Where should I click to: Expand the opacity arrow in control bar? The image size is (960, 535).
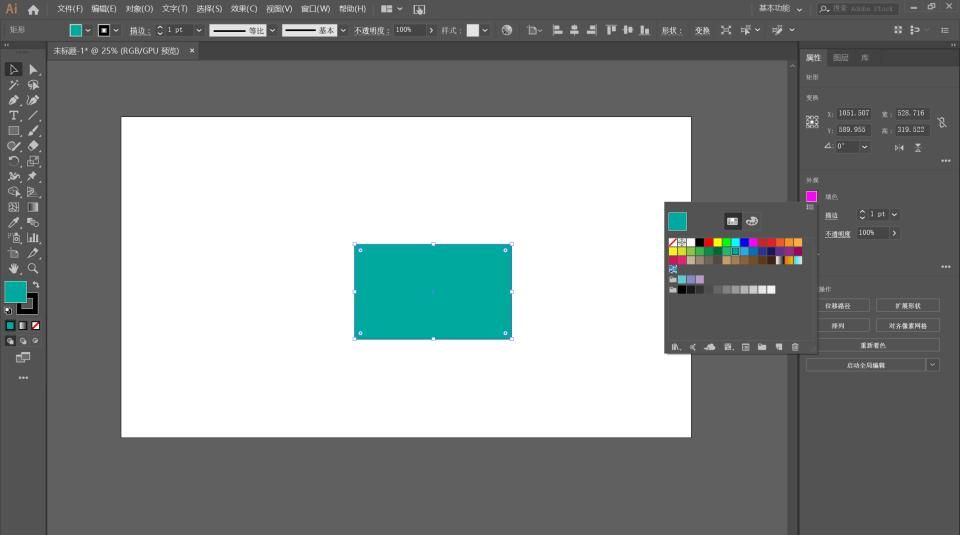pos(431,30)
